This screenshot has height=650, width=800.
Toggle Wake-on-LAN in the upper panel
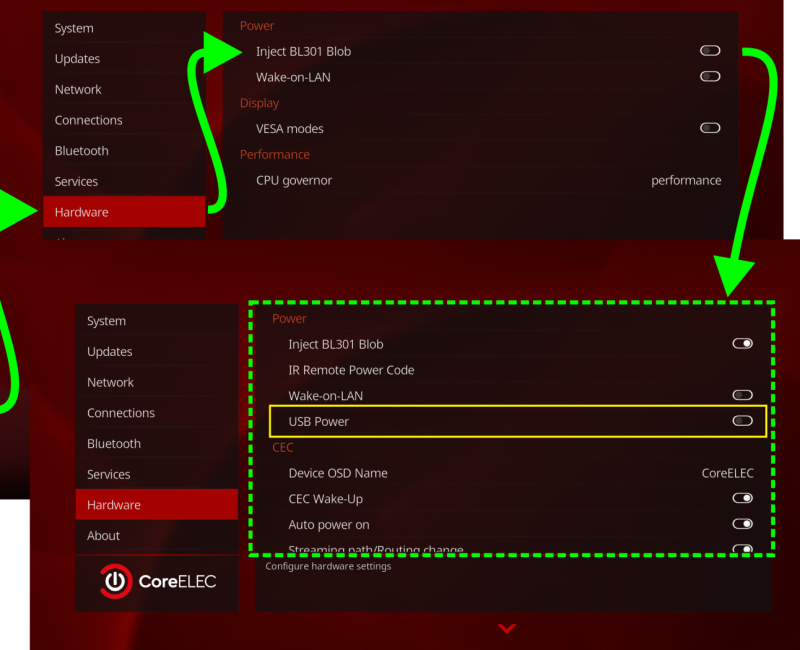click(x=710, y=77)
